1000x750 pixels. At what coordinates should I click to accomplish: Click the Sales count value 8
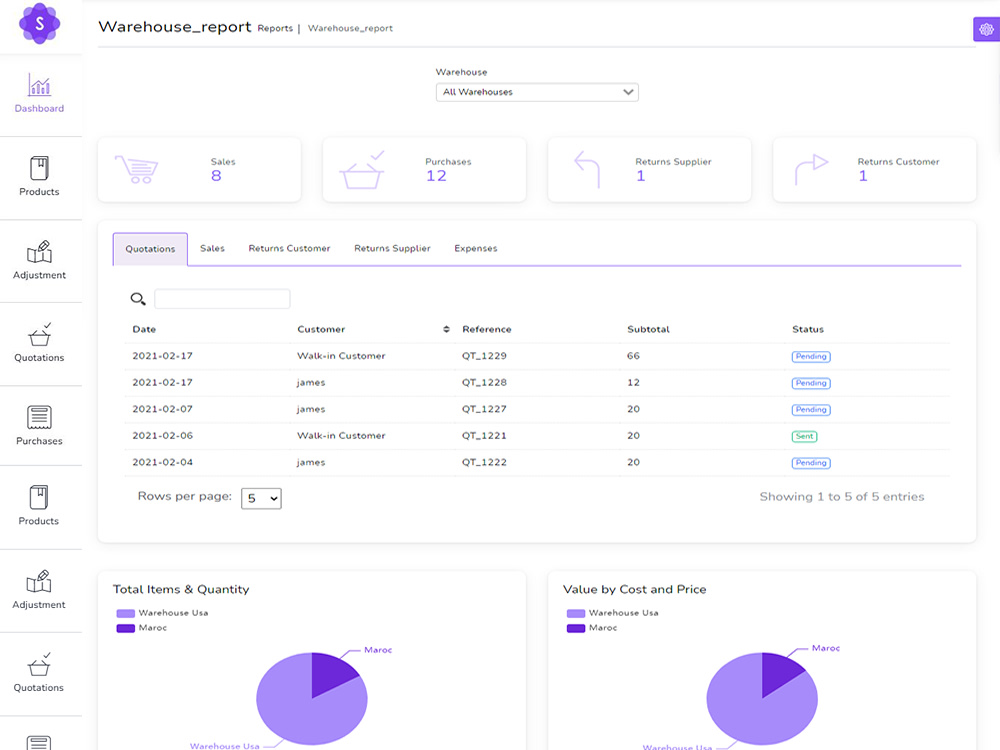[x=216, y=176]
